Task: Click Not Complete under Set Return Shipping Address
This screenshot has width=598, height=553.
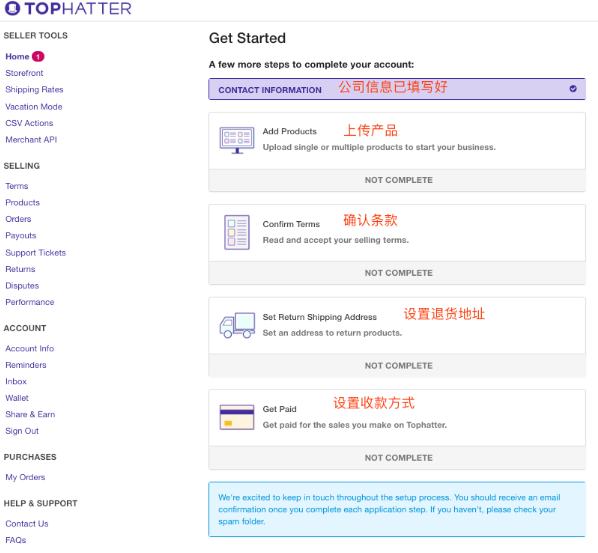Action: tap(399, 366)
